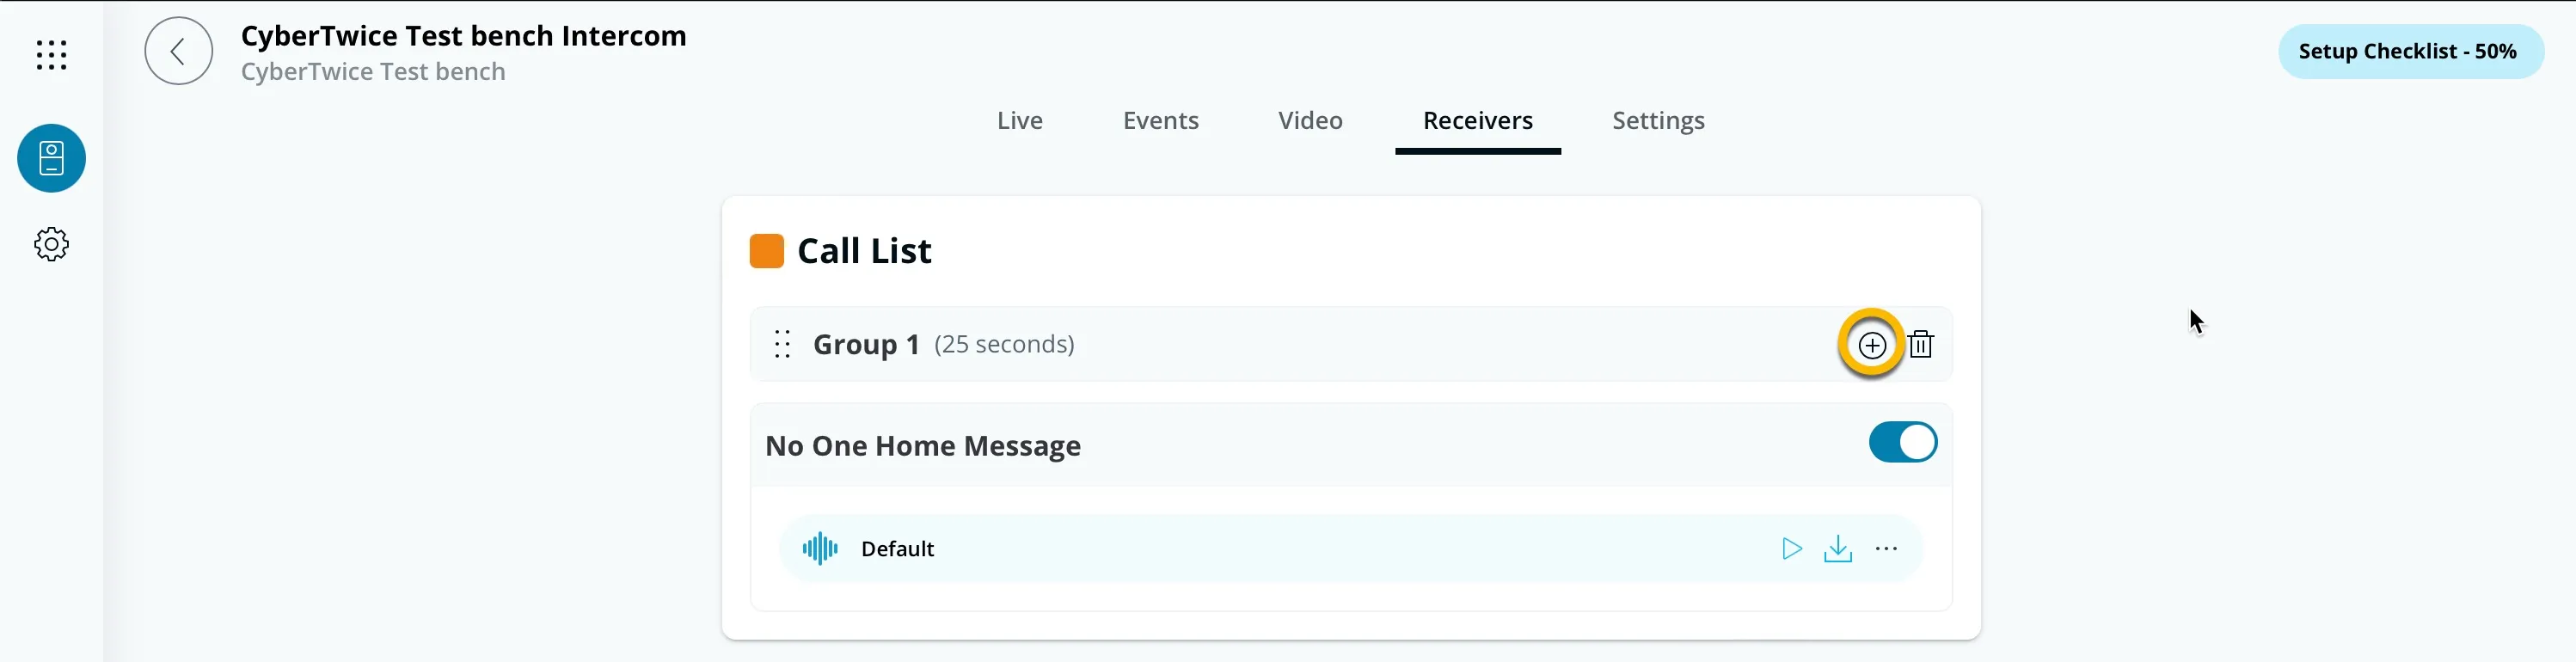This screenshot has height=662, width=2576.
Task: Go back using the circled arrow
Action: [178, 51]
